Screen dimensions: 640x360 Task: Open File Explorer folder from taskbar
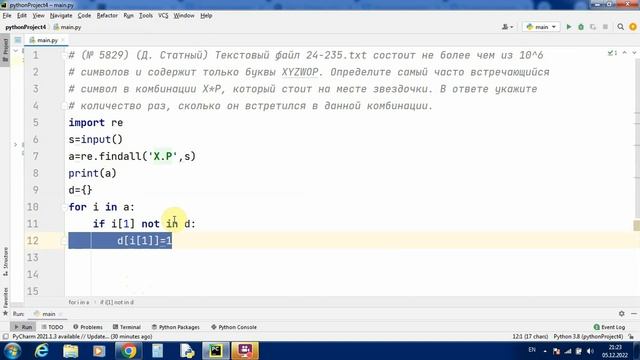[x=70, y=351]
